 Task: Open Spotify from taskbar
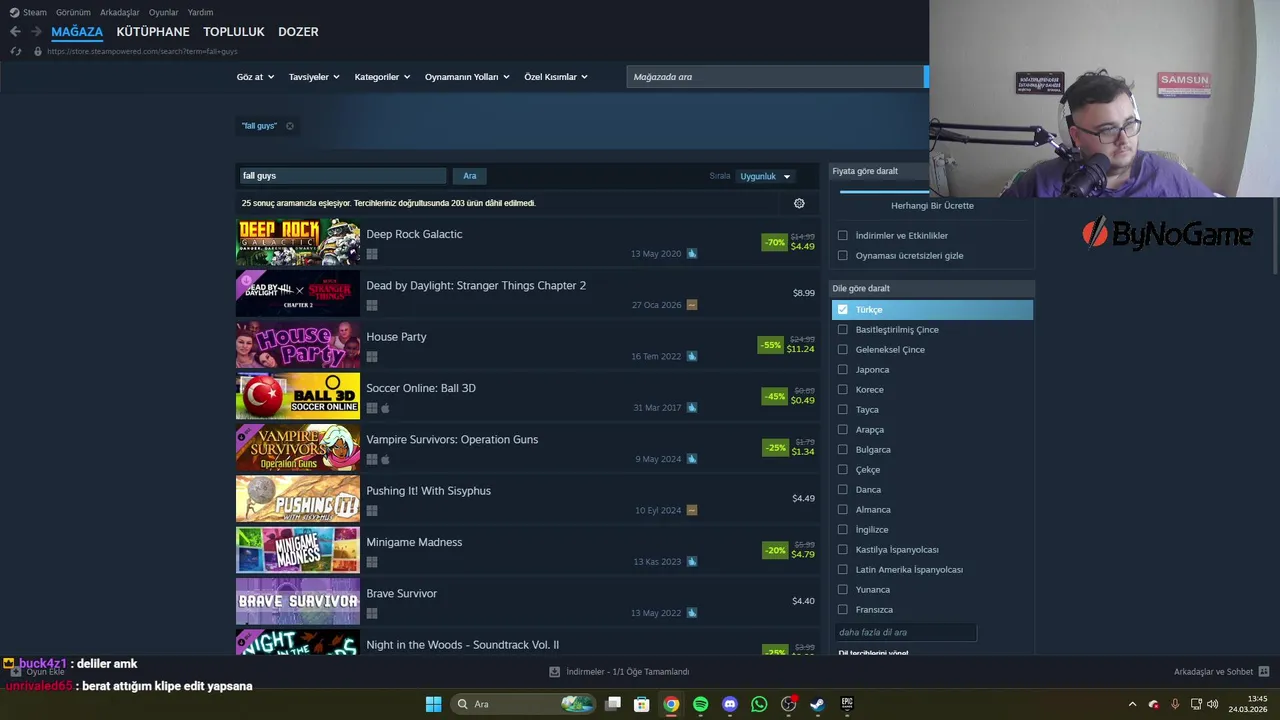[700, 704]
